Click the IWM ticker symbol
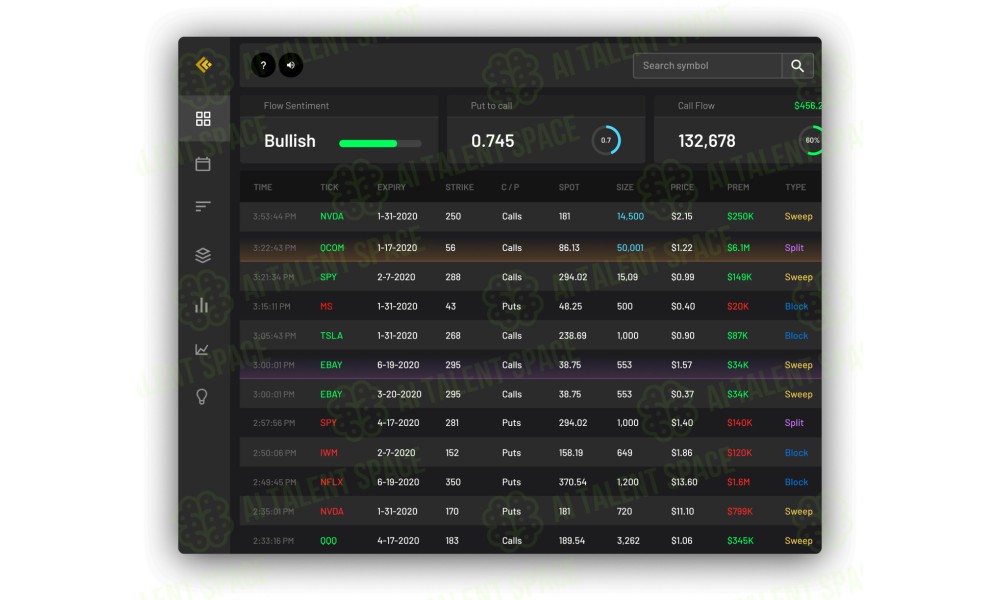 (x=329, y=453)
